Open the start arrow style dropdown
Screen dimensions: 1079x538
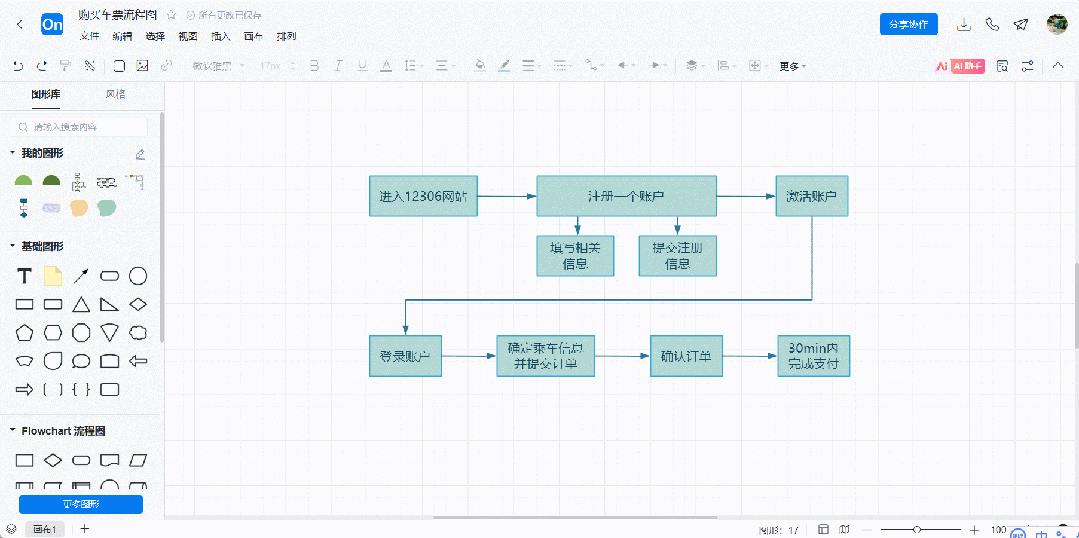[x=625, y=66]
